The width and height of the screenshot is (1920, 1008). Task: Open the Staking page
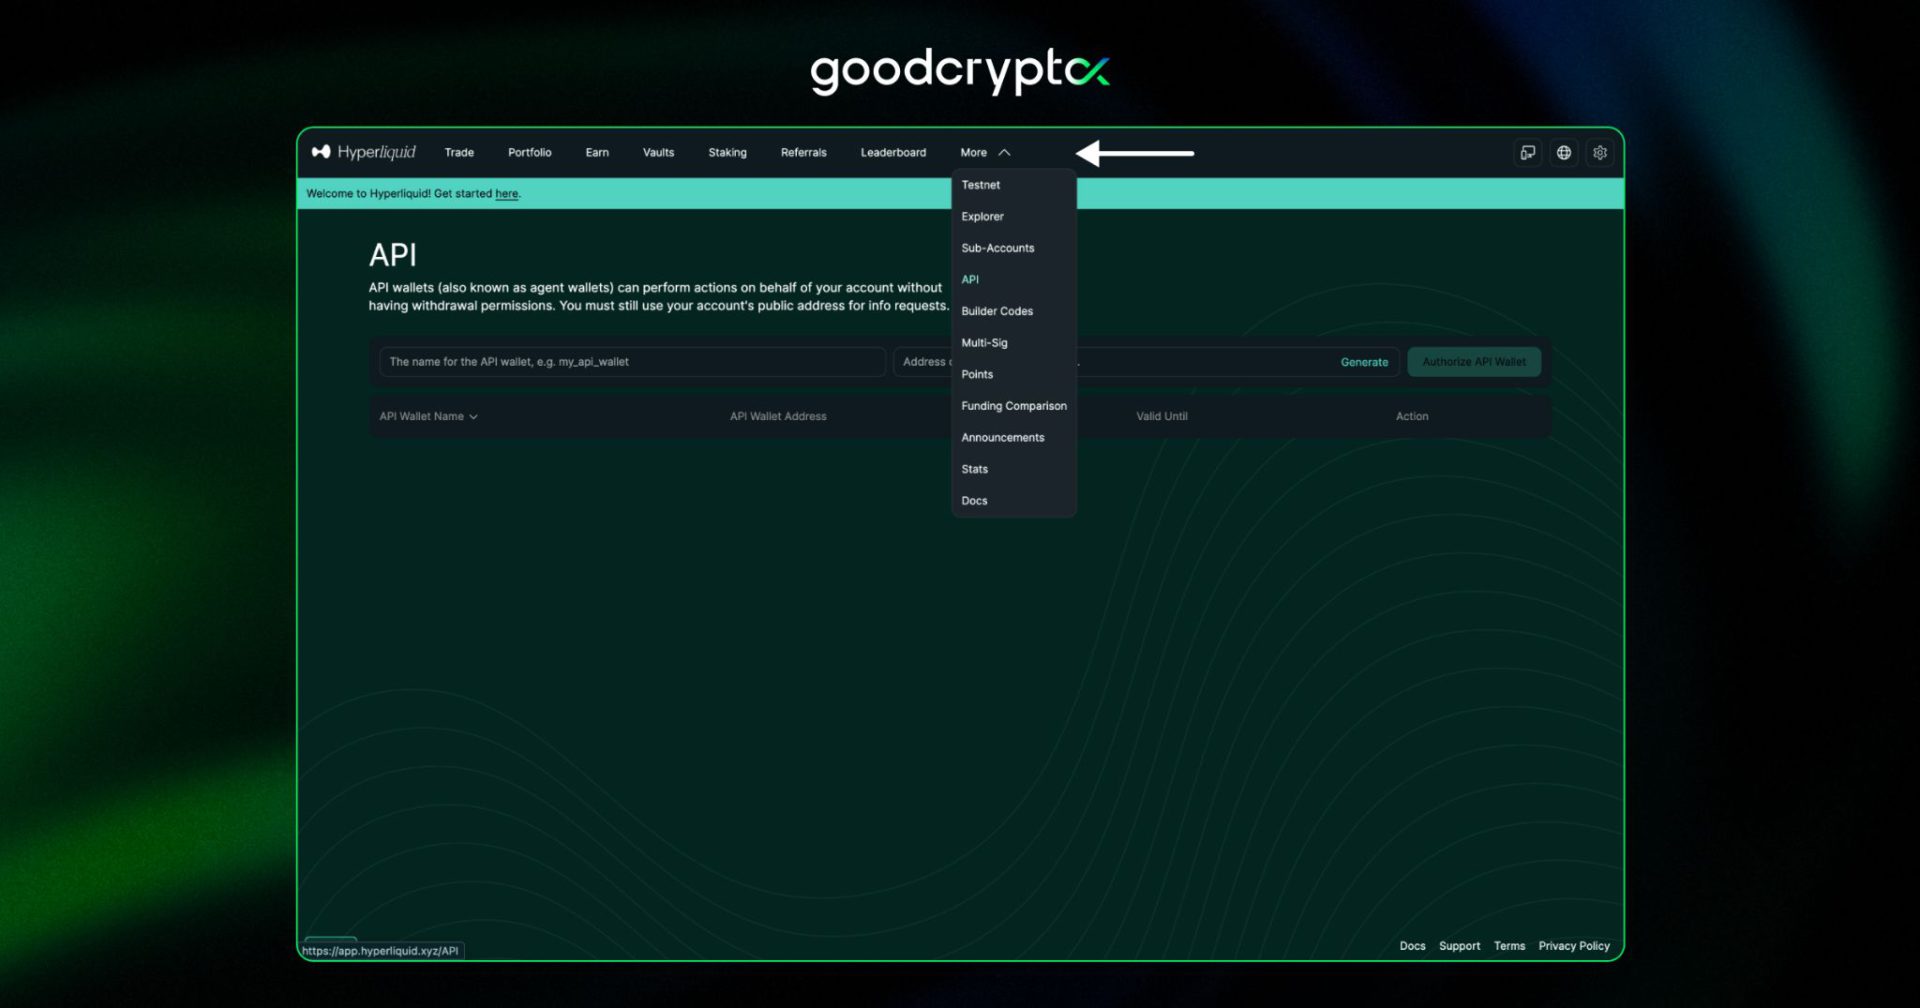(727, 153)
